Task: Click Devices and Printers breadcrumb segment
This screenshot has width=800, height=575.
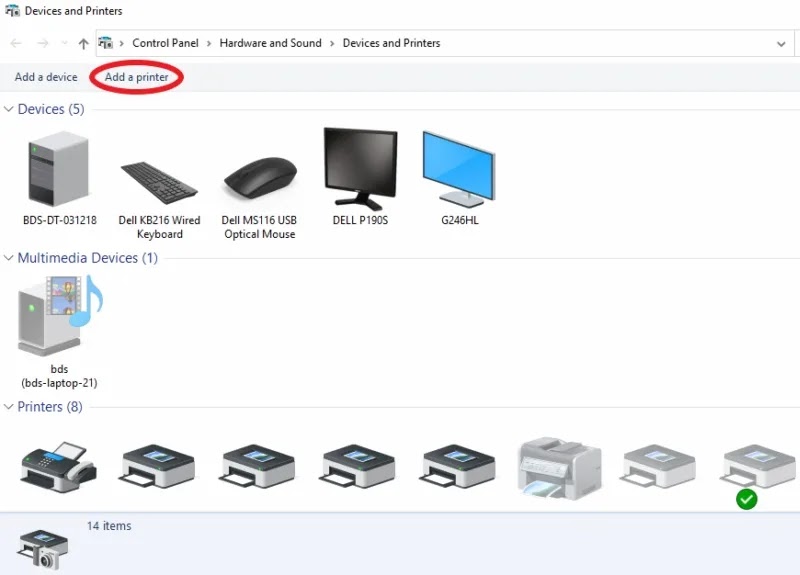Action: (391, 43)
